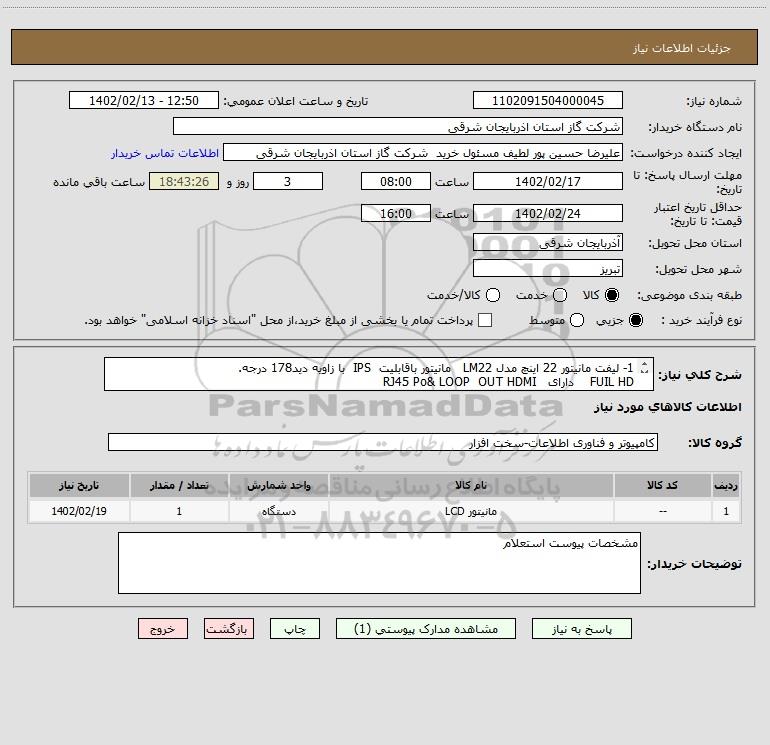Click the خروج exit button
This screenshot has width=770, height=745.
tap(163, 629)
